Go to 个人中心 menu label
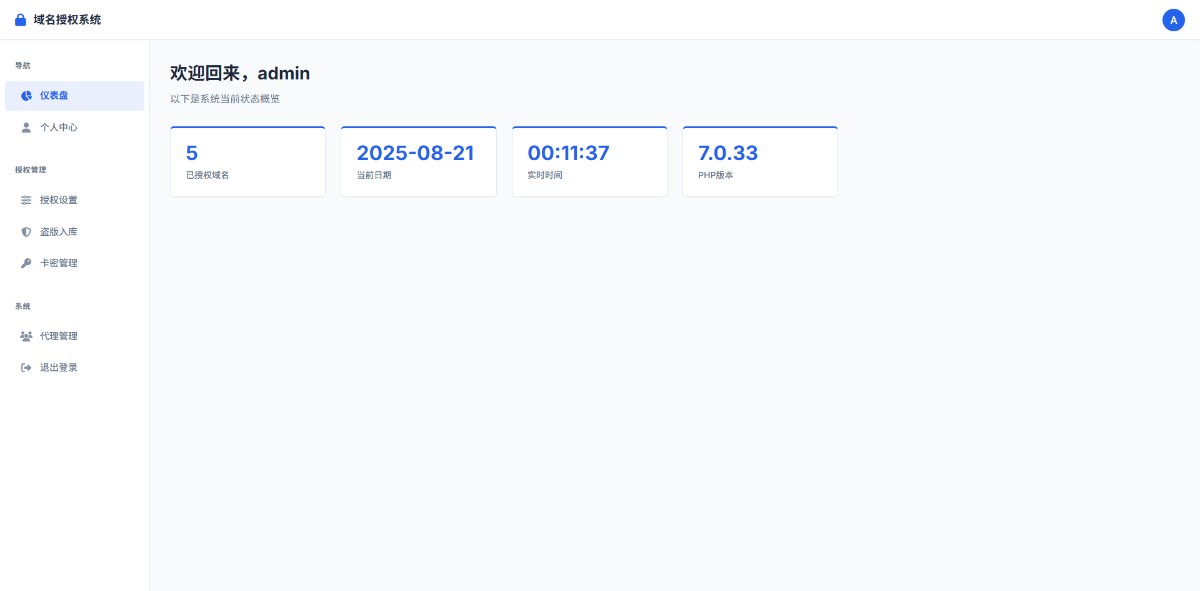The image size is (1200, 591). pyautogui.click(x=59, y=128)
